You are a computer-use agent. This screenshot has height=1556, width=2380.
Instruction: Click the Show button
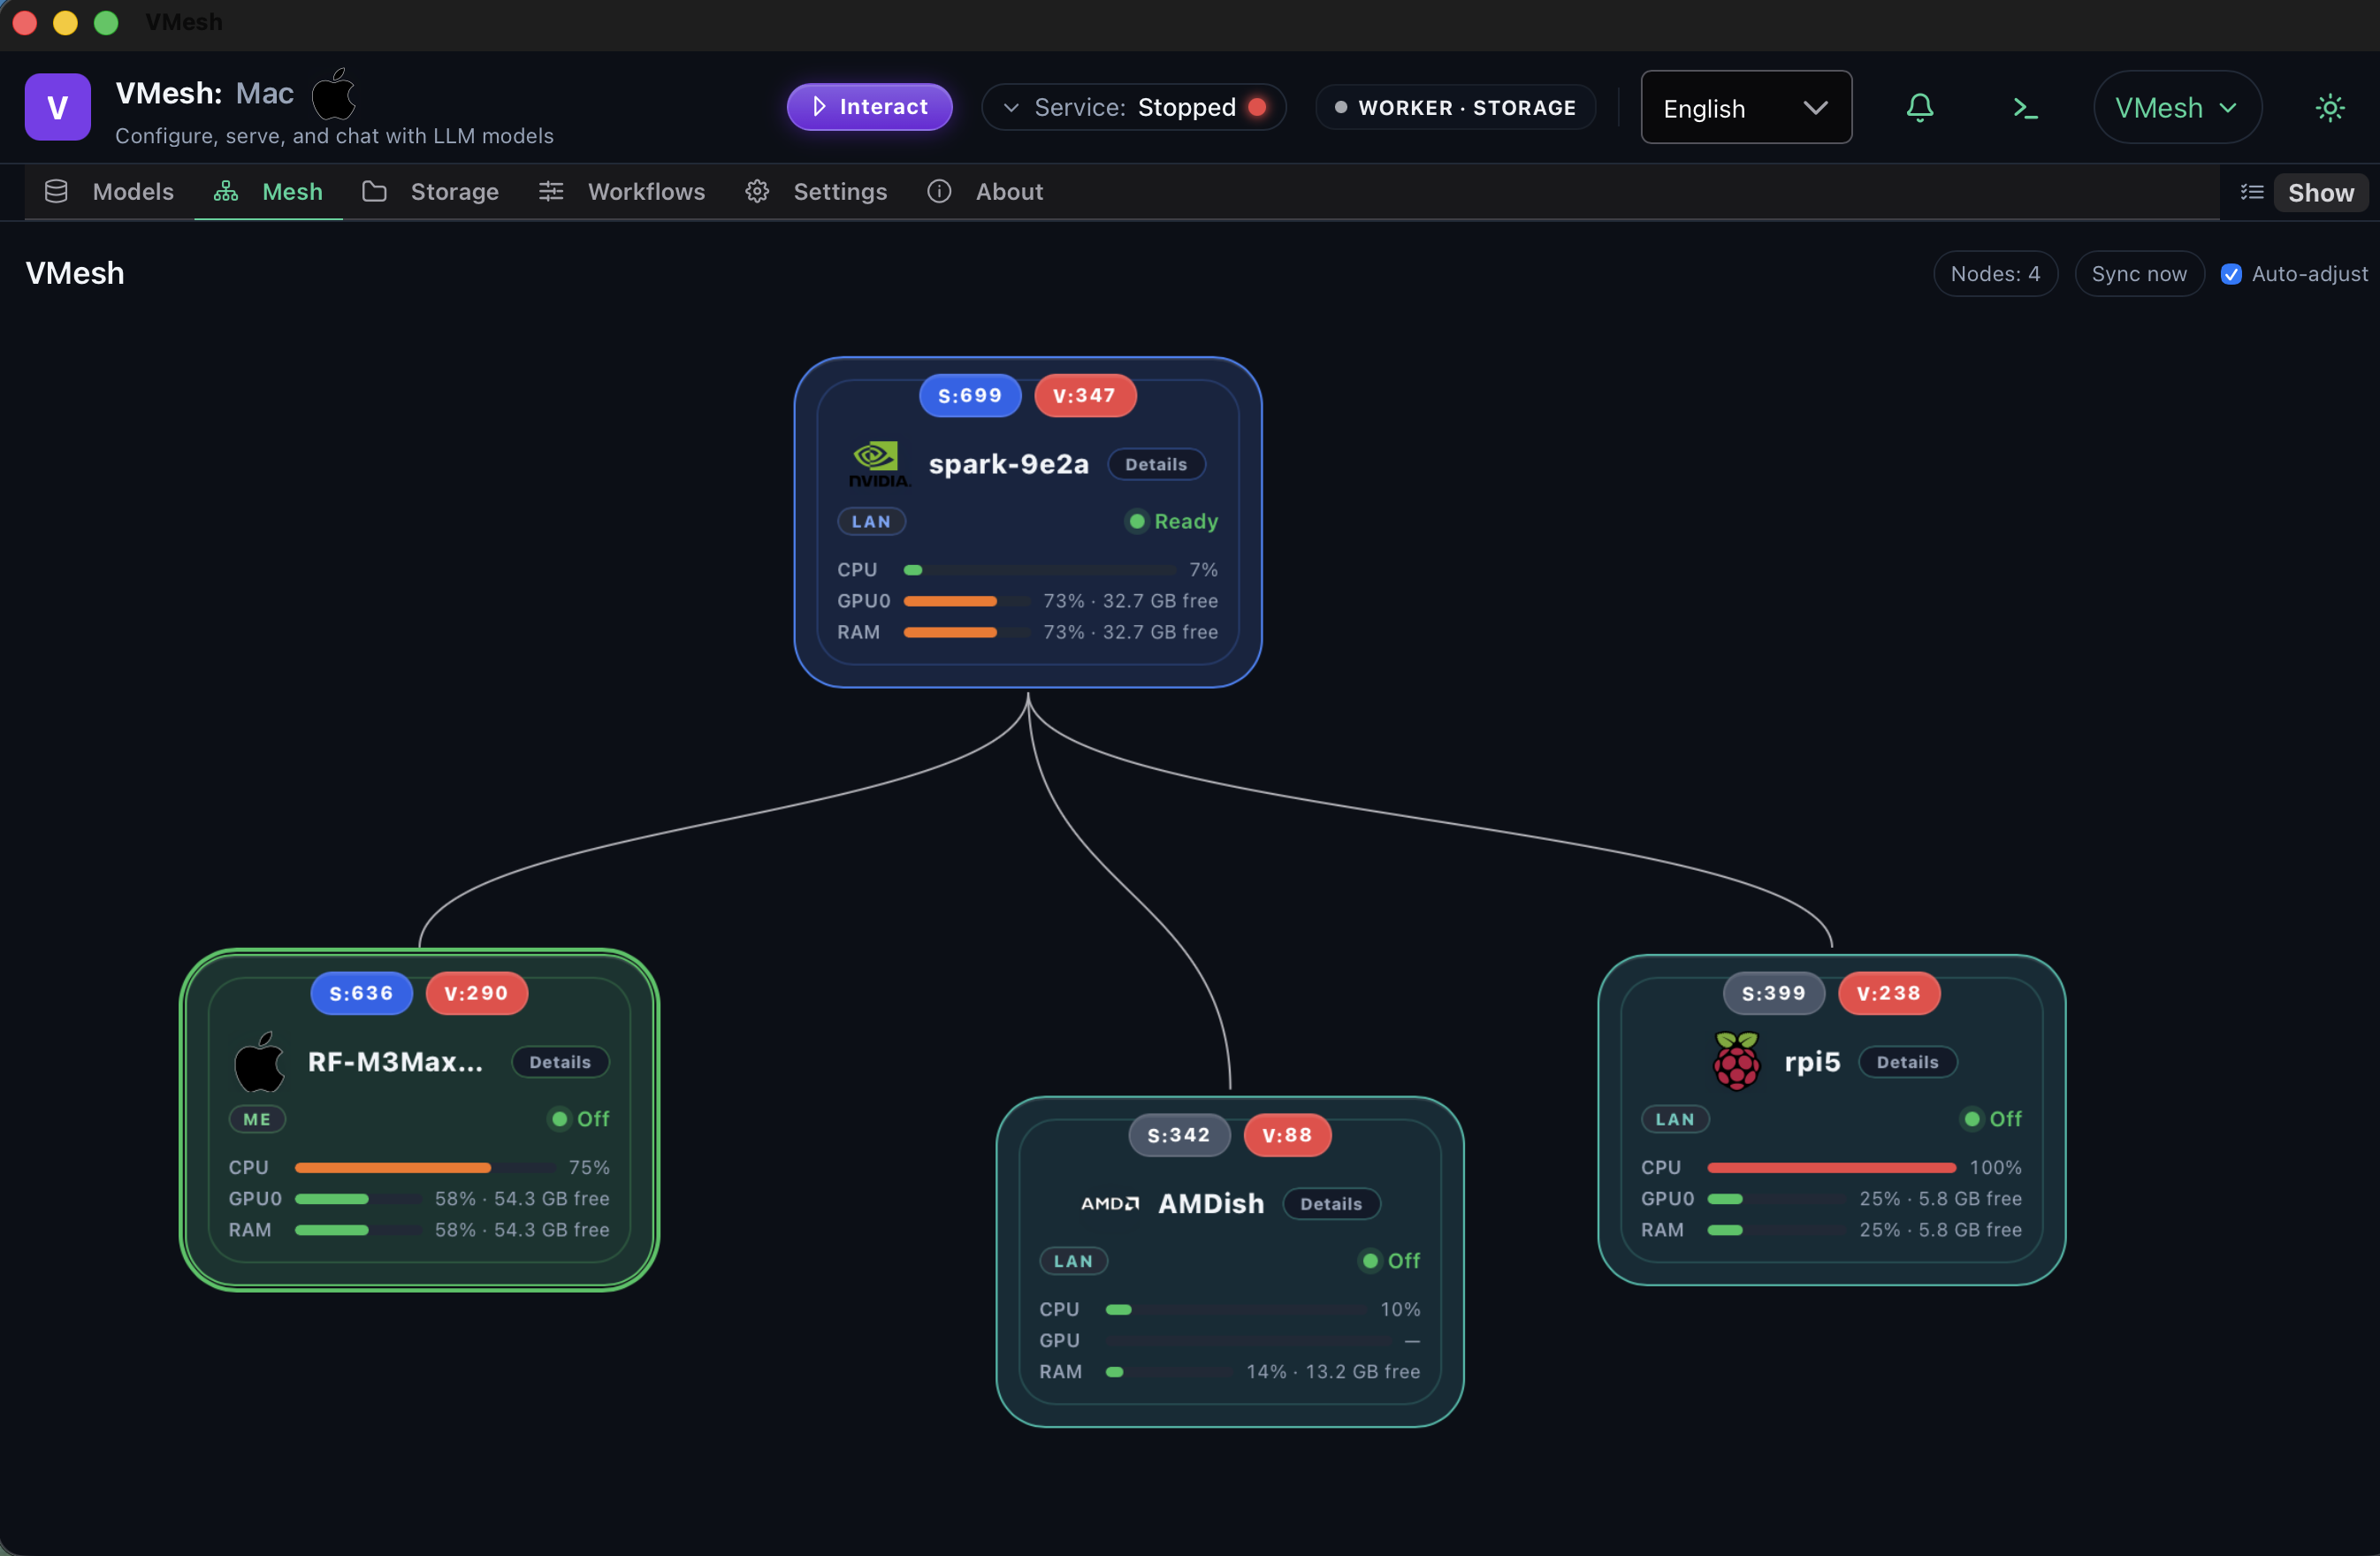2320,193
